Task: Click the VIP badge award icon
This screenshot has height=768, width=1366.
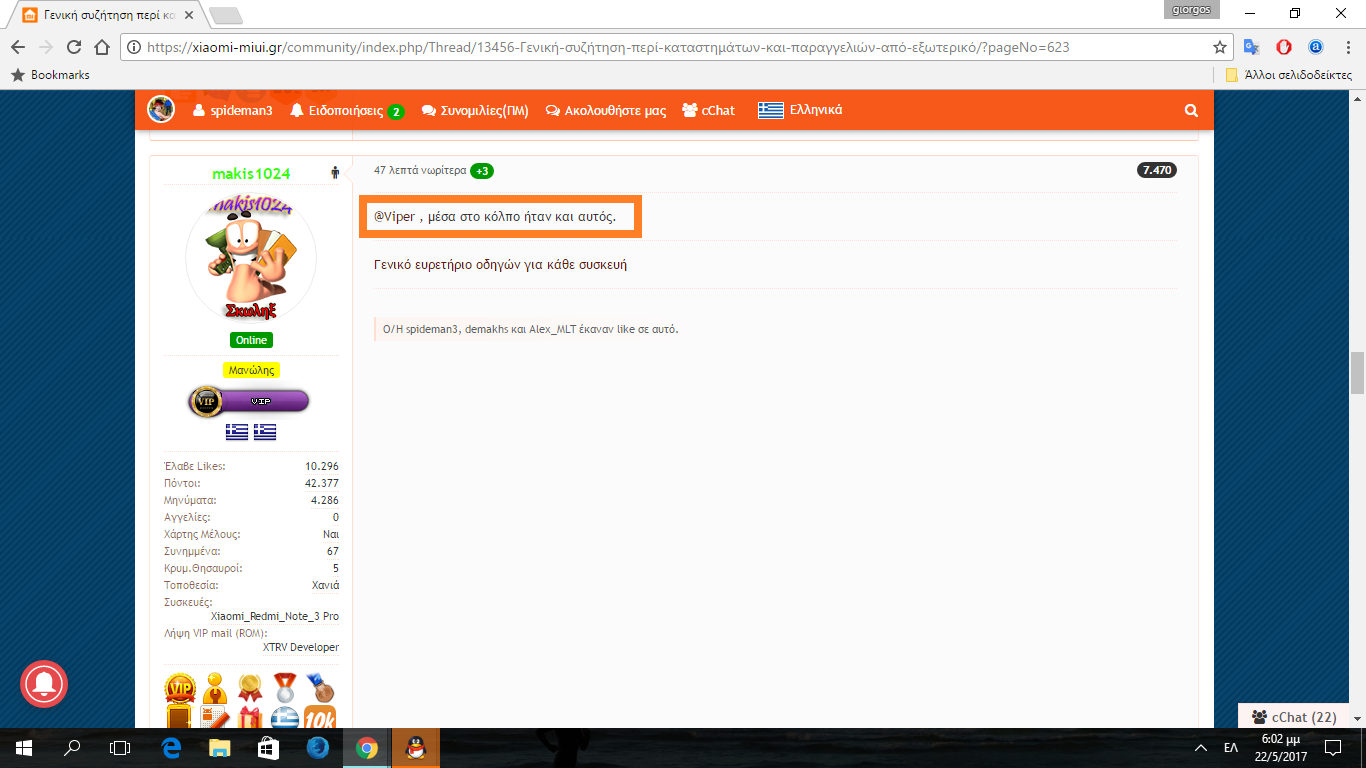Action: click(181, 687)
